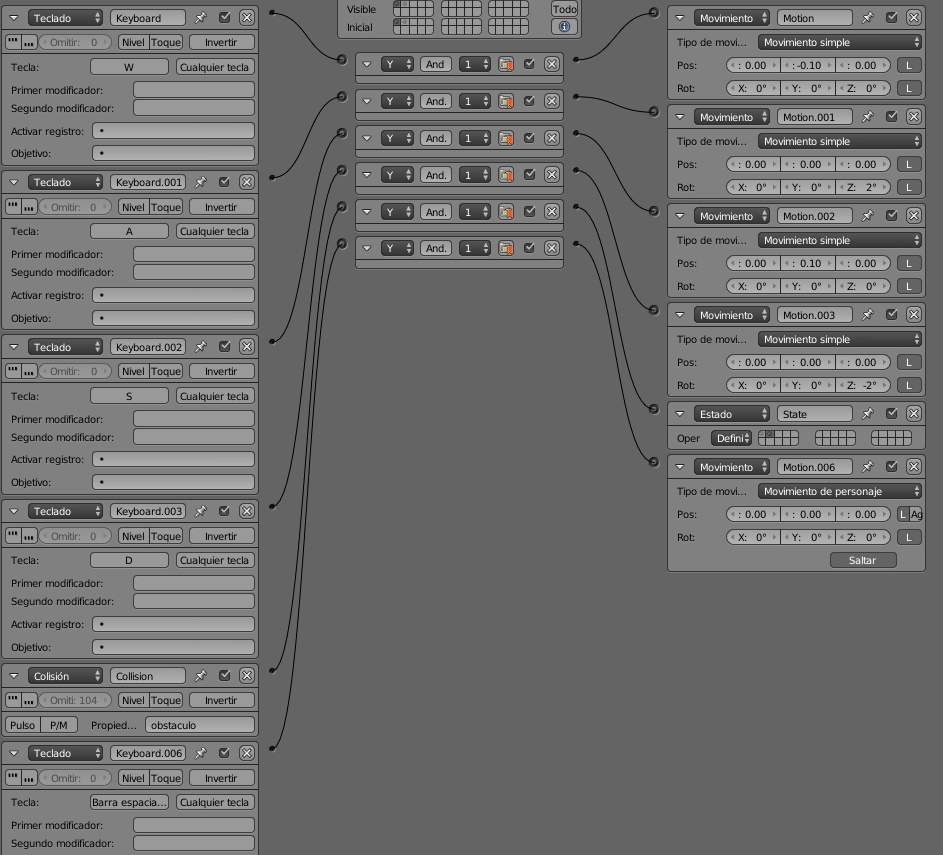Click the Omiti 104 slider on Collision

click(x=75, y=700)
